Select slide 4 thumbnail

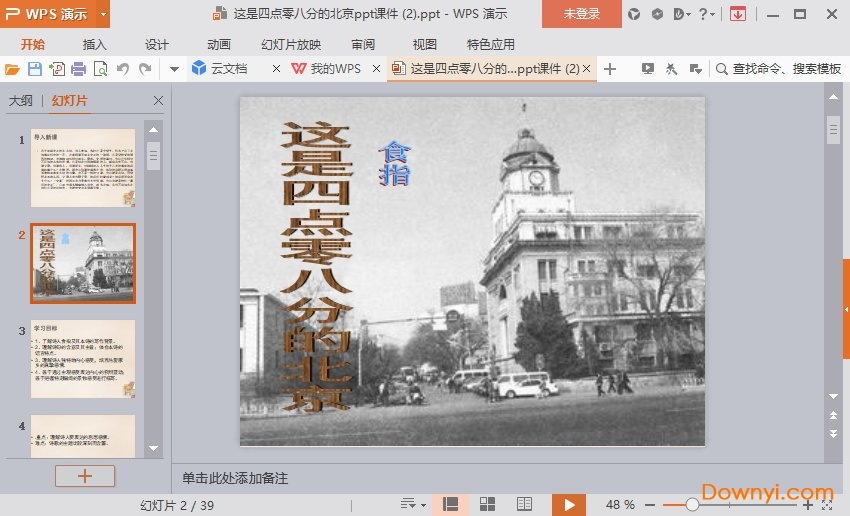[x=83, y=436]
